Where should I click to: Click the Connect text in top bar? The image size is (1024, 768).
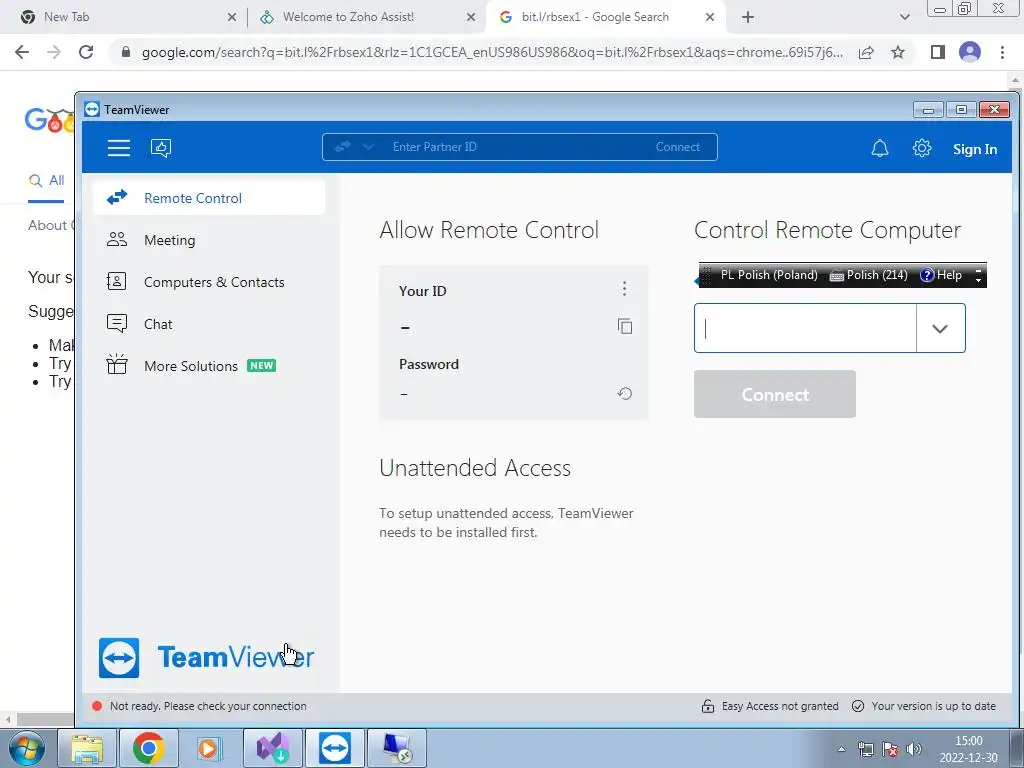pos(677,147)
